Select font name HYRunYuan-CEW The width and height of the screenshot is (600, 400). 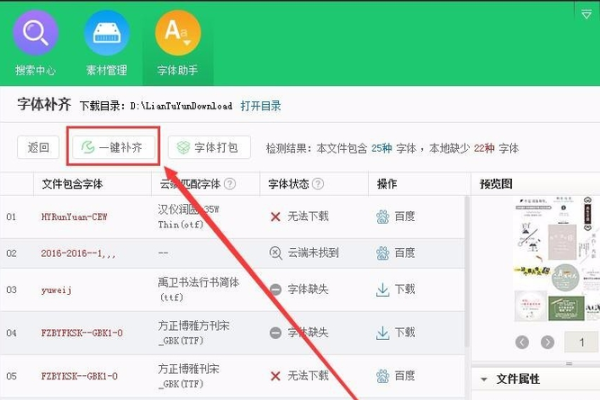pos(74,217)
